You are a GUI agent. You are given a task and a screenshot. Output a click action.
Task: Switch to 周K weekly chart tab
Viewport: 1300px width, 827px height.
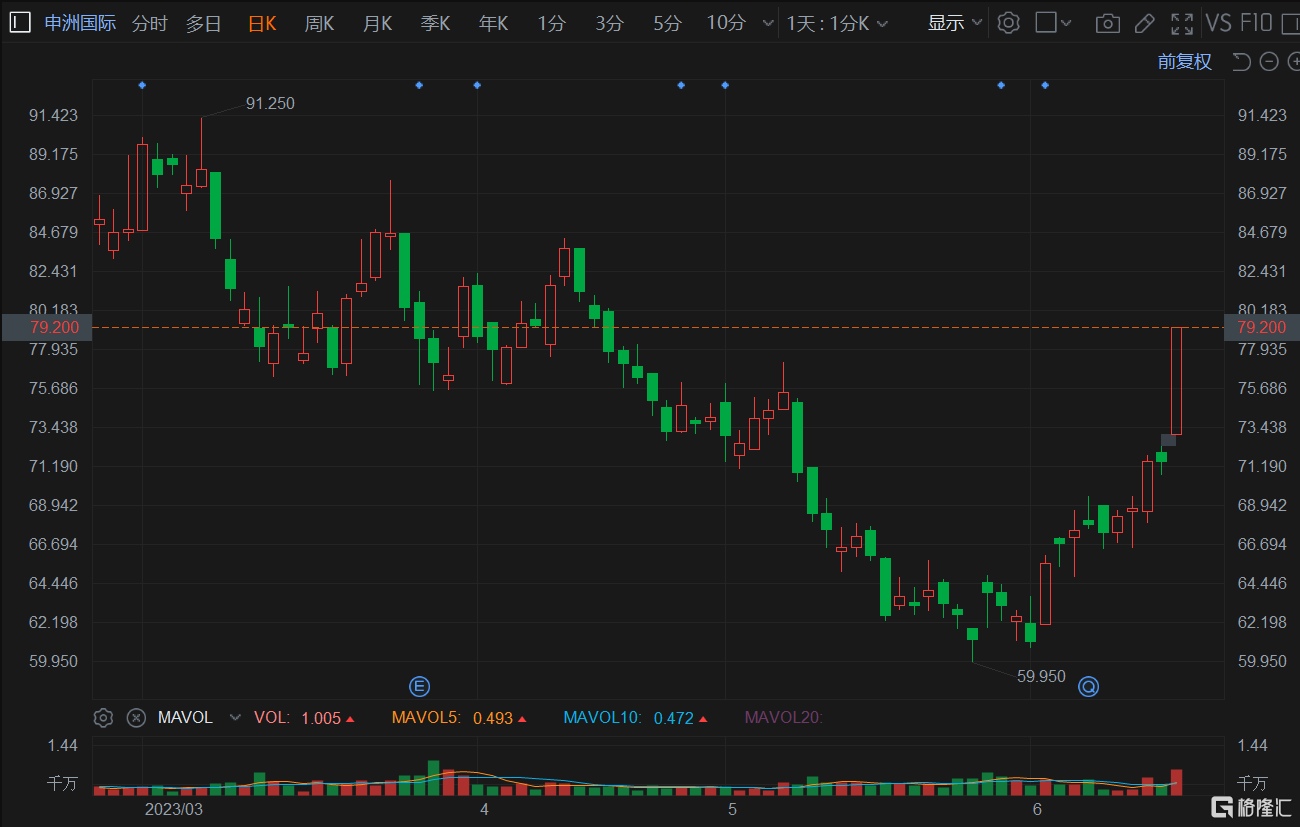tap(319, 23)
